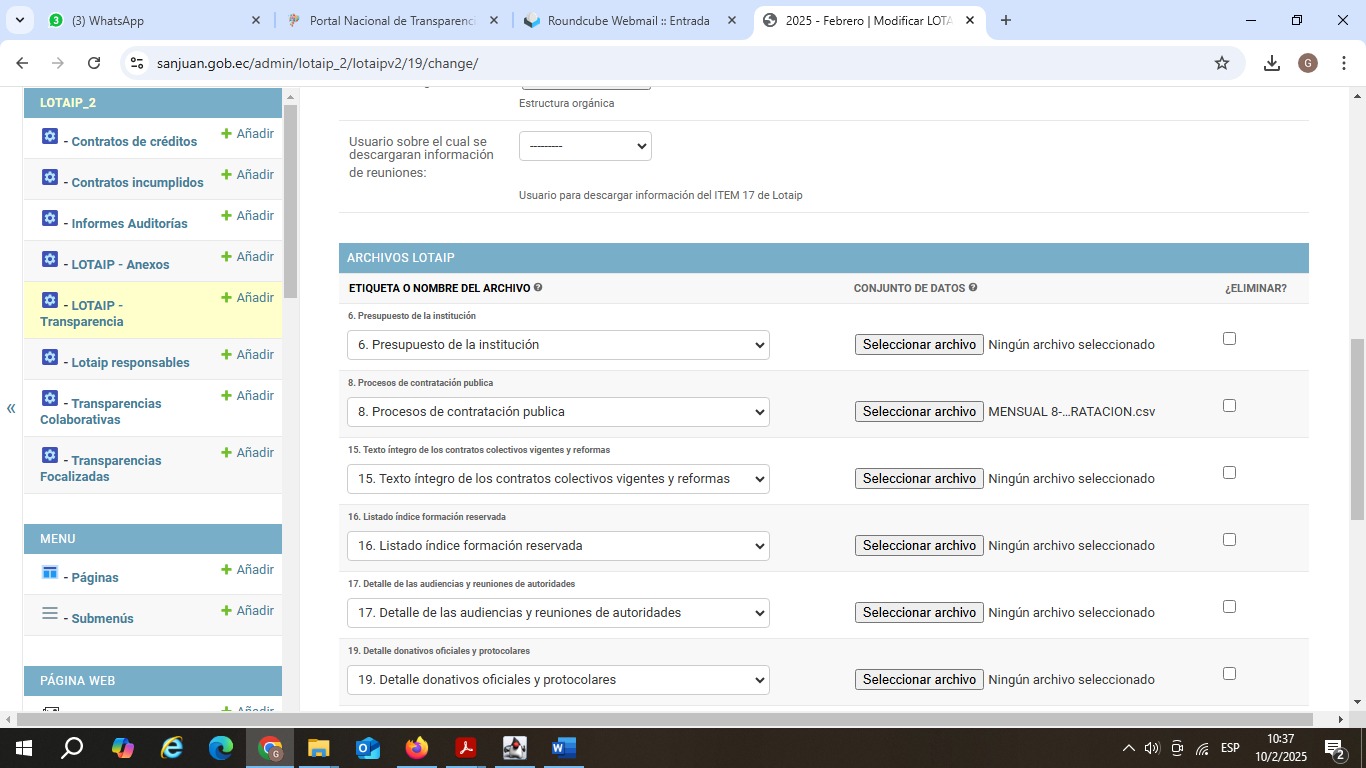Click Seleccionar archivo for contratos colectivos row
This screenshot has width=1366, height=768.
[919, 479]
